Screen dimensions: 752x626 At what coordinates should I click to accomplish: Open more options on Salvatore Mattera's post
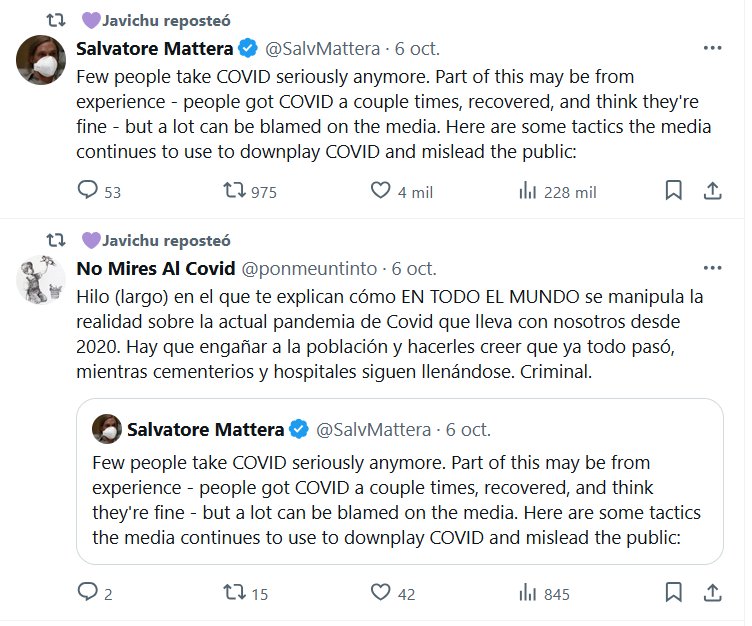pos(712,48)
